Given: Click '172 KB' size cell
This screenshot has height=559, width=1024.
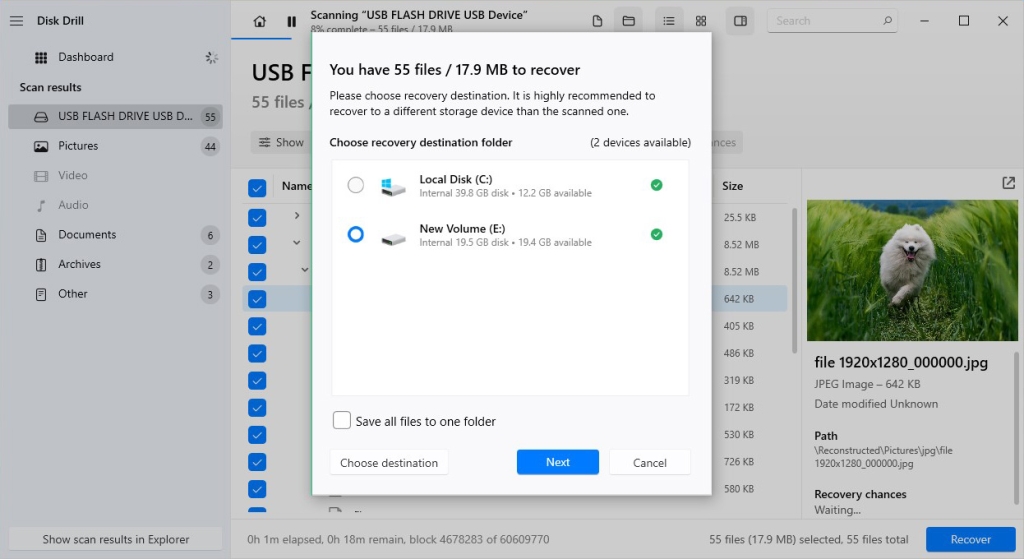Looking at the screenshot, I should (739, 407).
